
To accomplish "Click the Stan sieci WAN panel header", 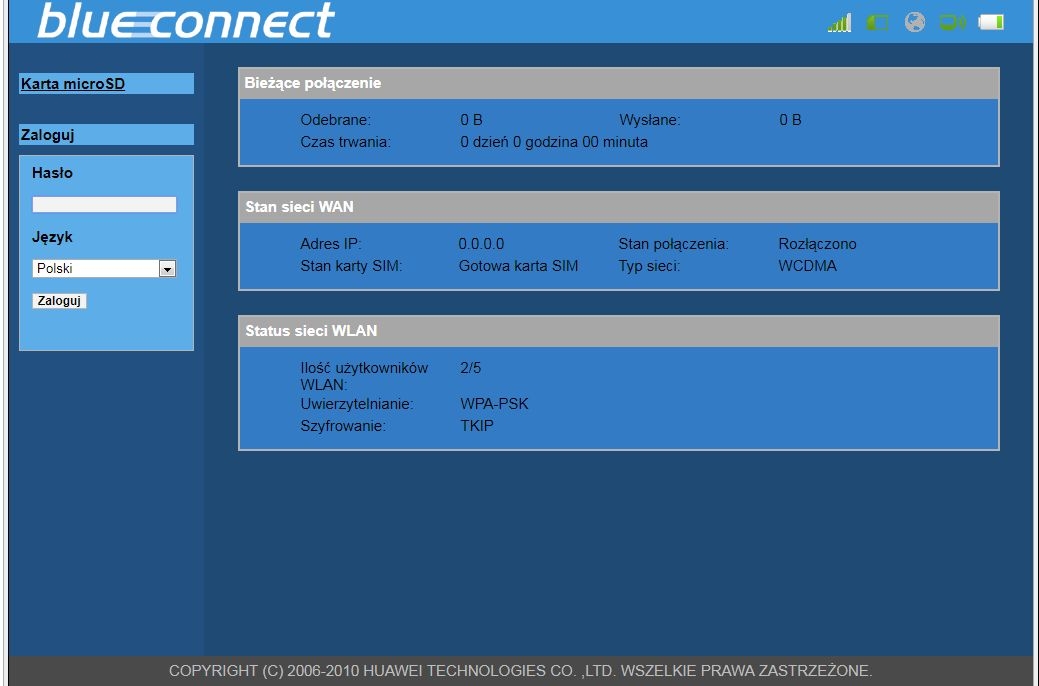I will 618,207.
